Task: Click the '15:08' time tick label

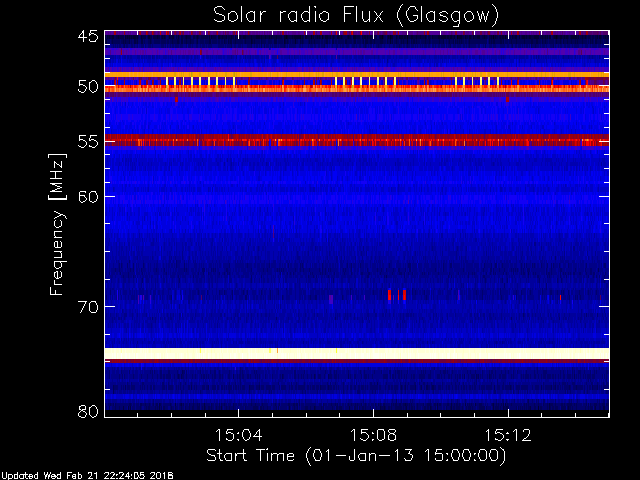Action: [373, 436]
